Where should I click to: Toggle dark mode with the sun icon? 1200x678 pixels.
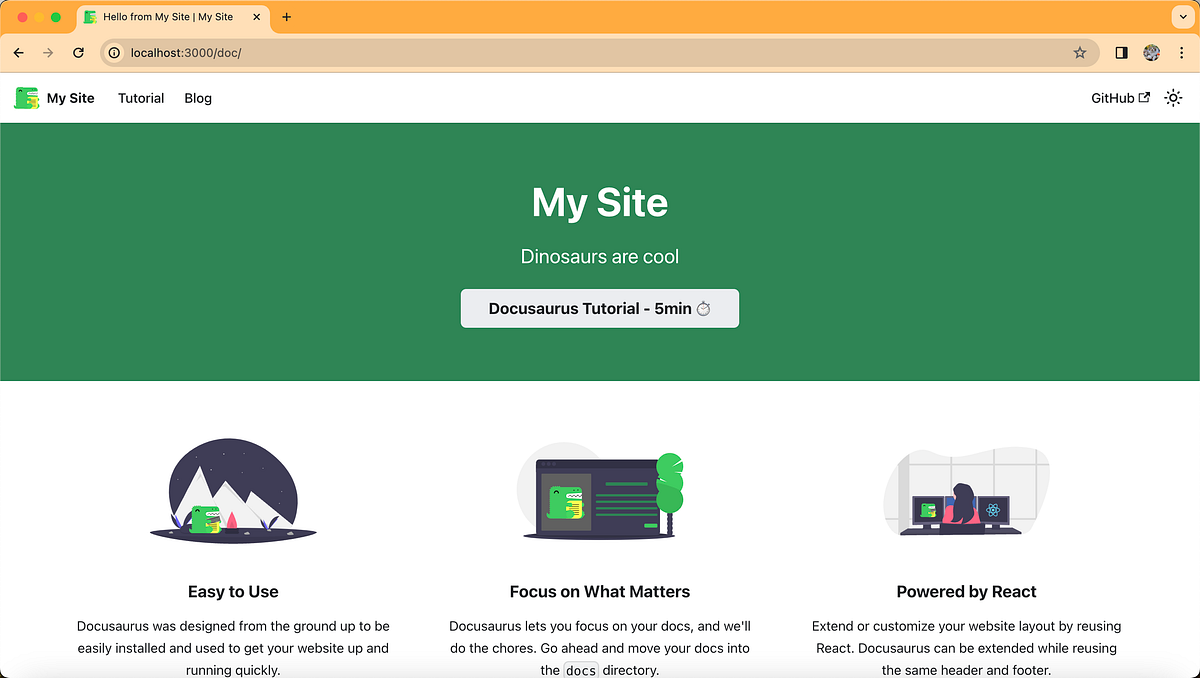pyautogui.click(x=1173, y=97)
